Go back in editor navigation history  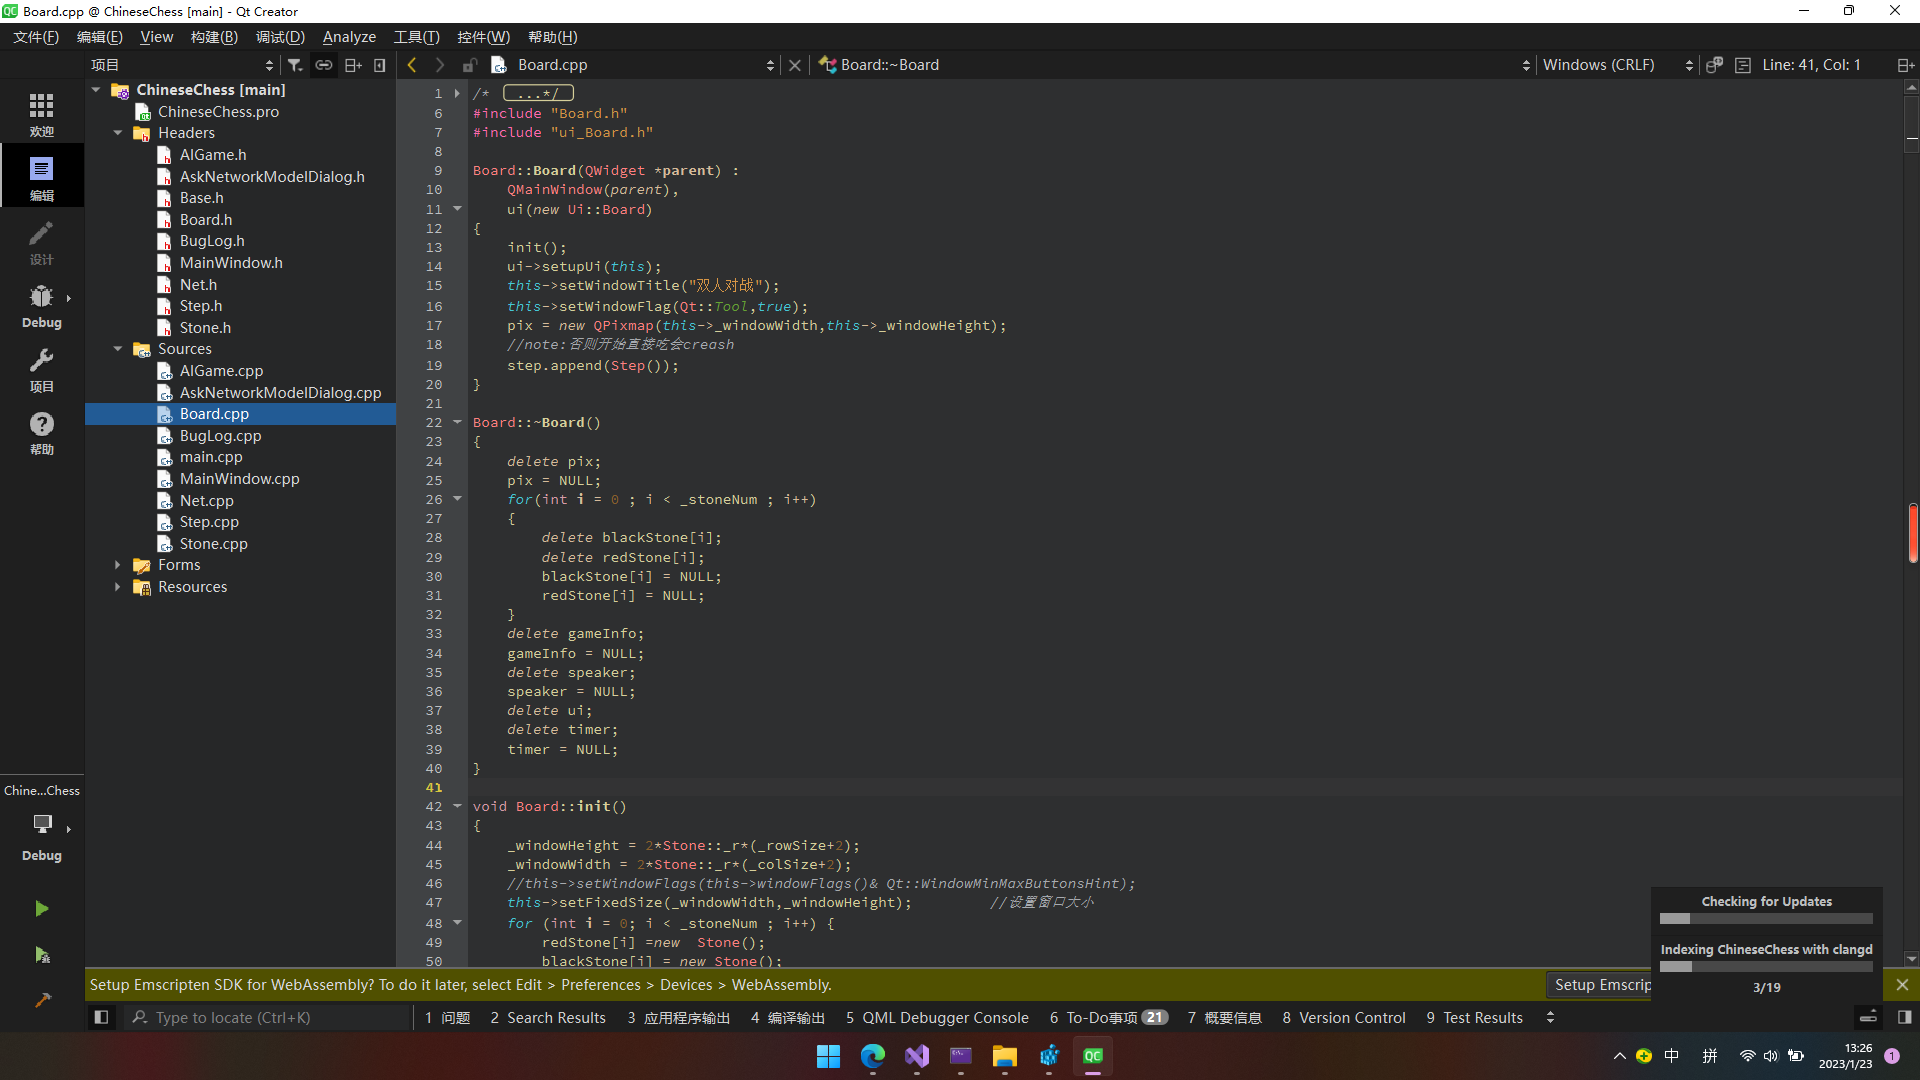[412, 64]
